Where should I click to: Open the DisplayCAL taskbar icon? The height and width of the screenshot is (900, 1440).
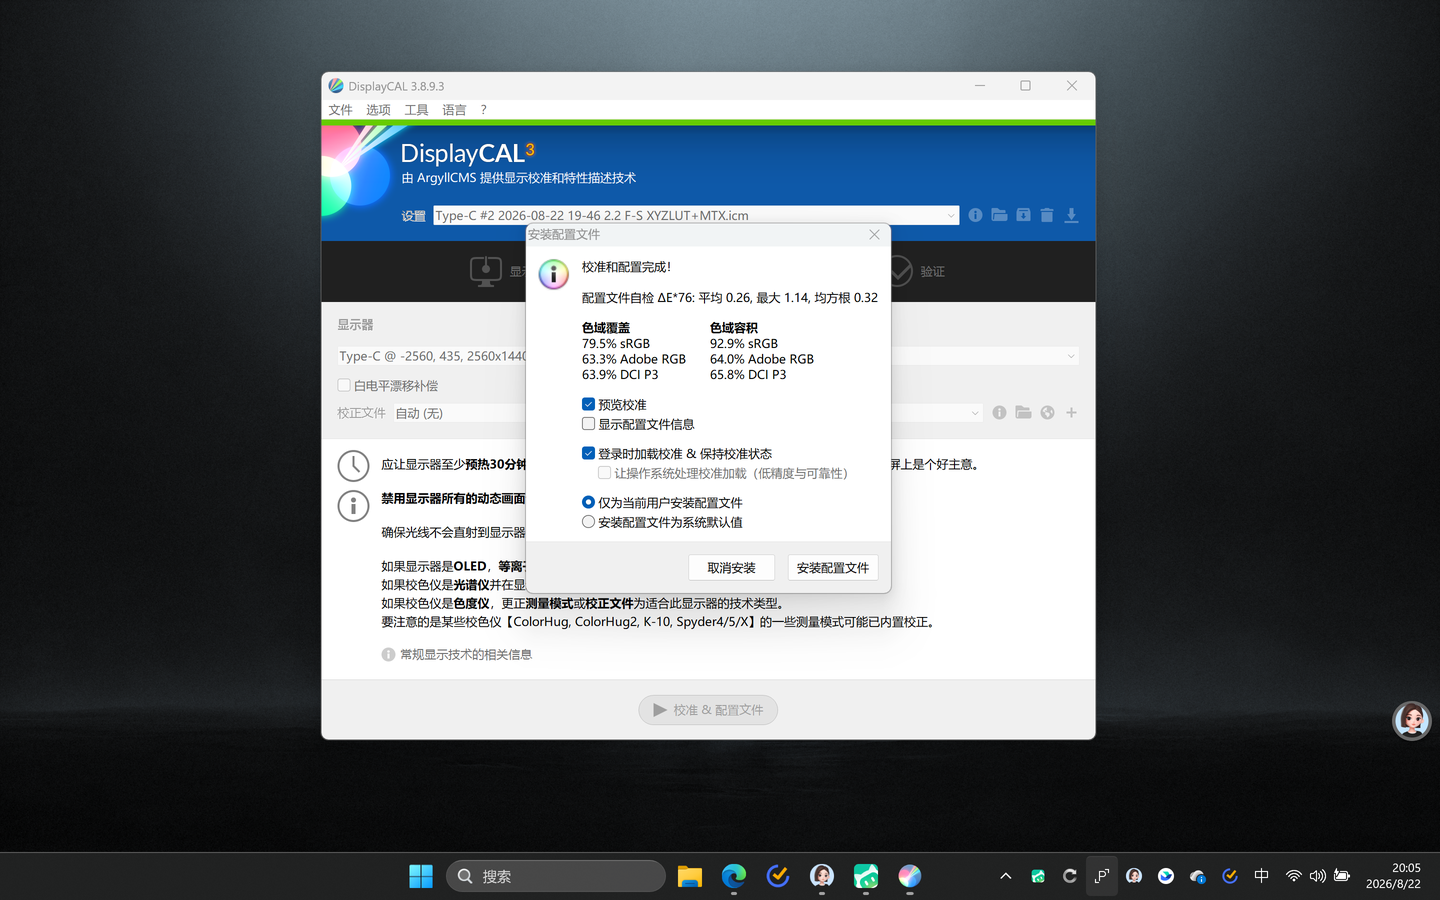pyautogui.click(x=910, y=876)
